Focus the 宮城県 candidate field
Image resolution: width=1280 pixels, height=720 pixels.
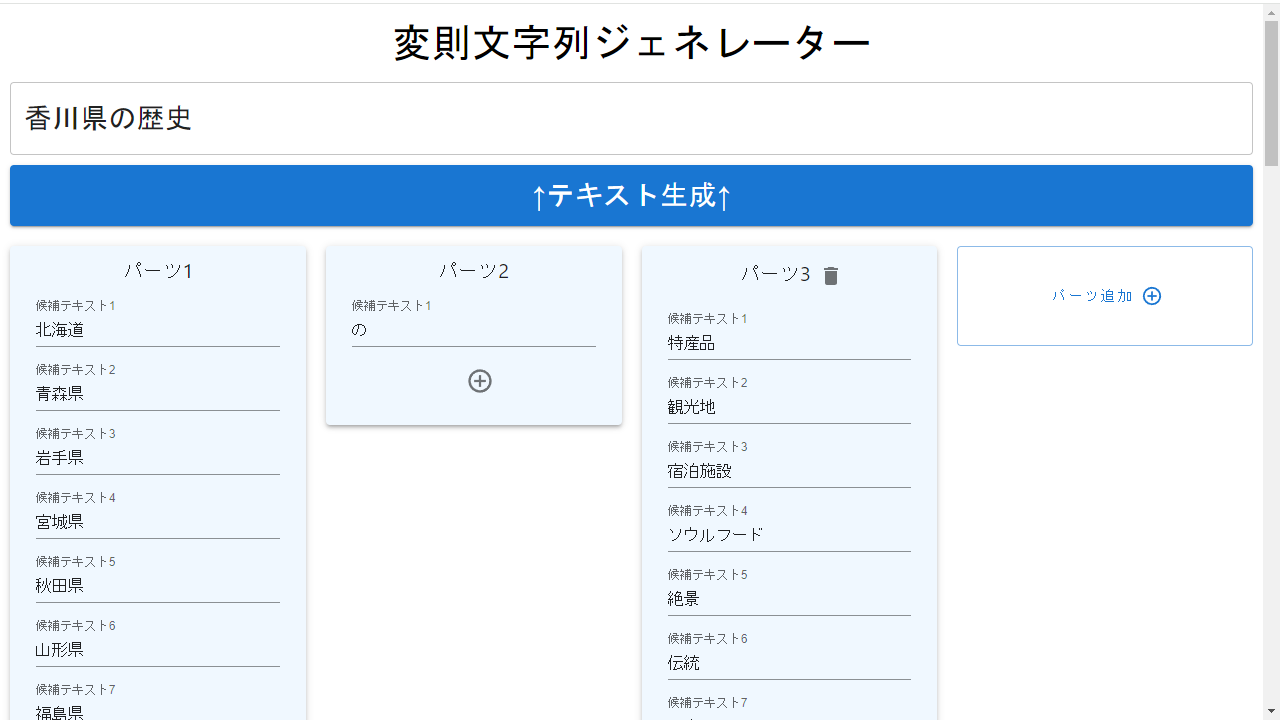point(157,522)
